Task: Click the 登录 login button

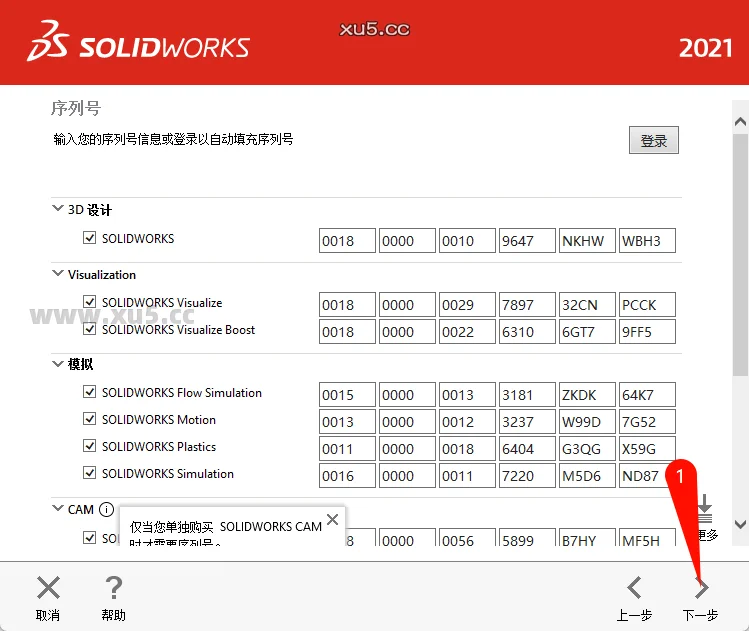Action: (x=654, y=141)
